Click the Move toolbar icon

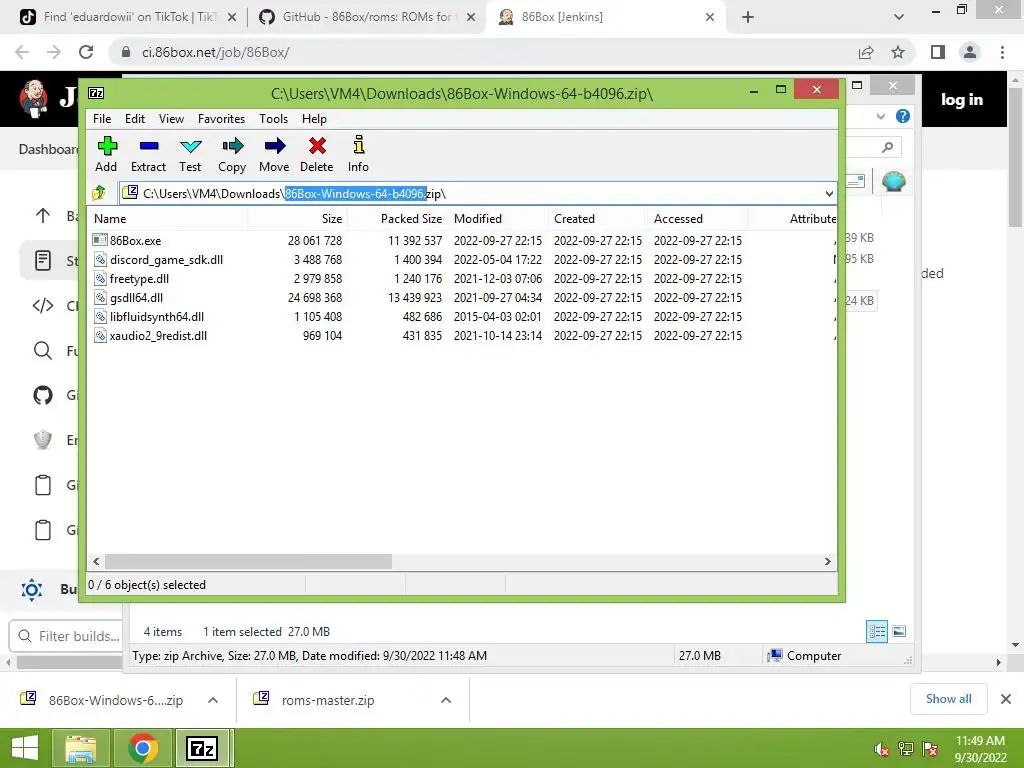(x=274, y=154)
